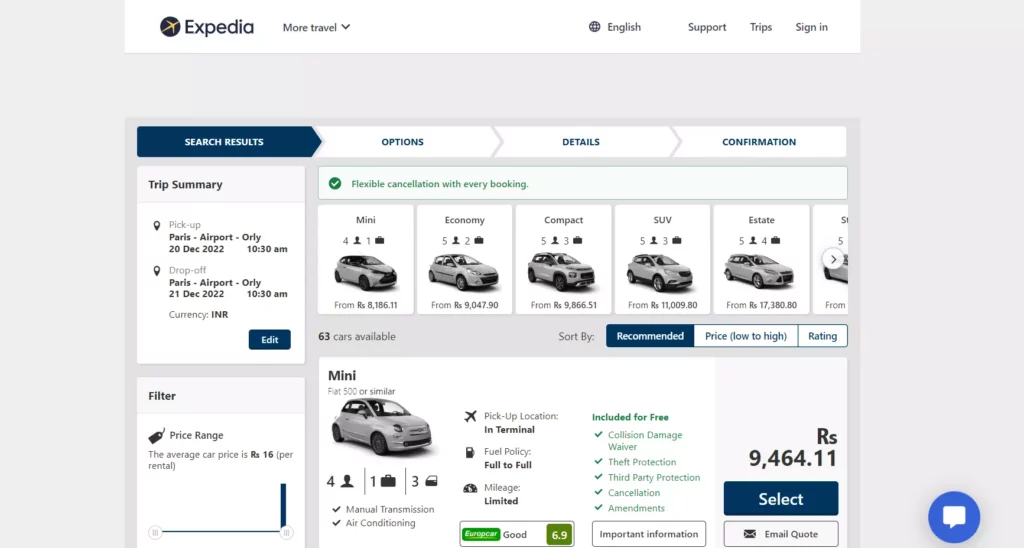1024x548 pixels.
Task: Switch to the Options step tab
Action: pyautogui.click(x=402, y=142)
